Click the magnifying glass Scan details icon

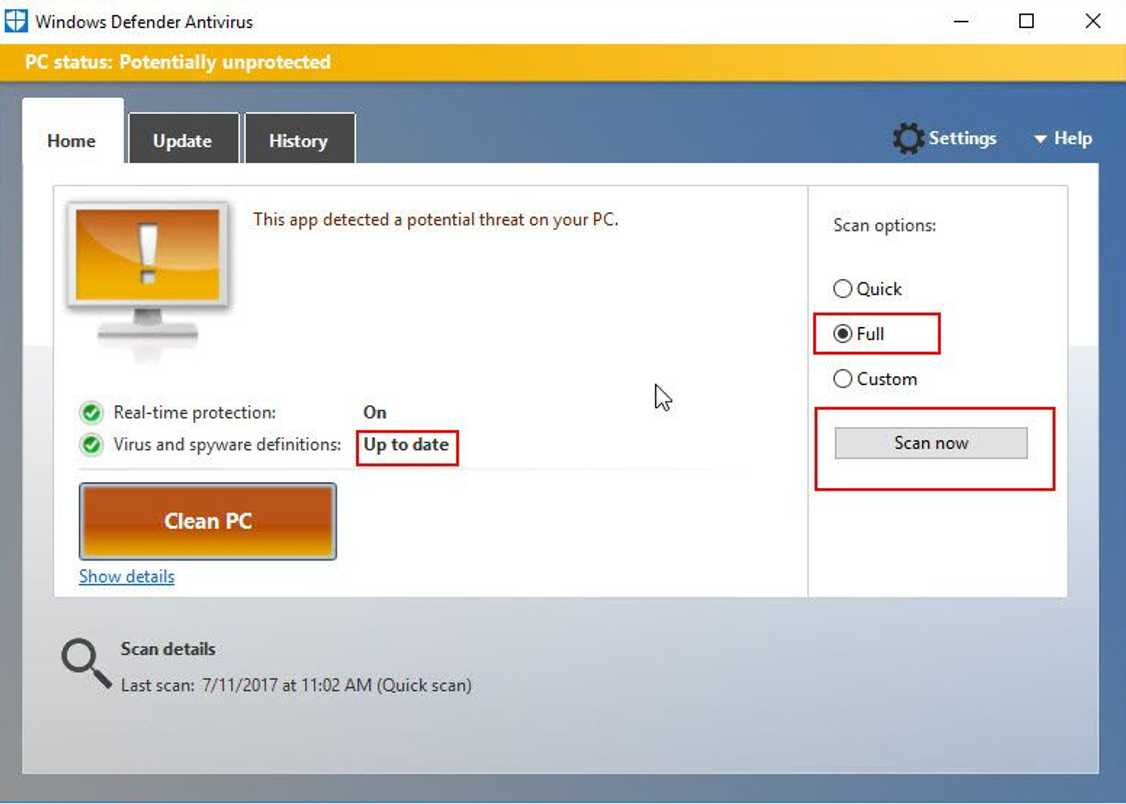[86, 664]
